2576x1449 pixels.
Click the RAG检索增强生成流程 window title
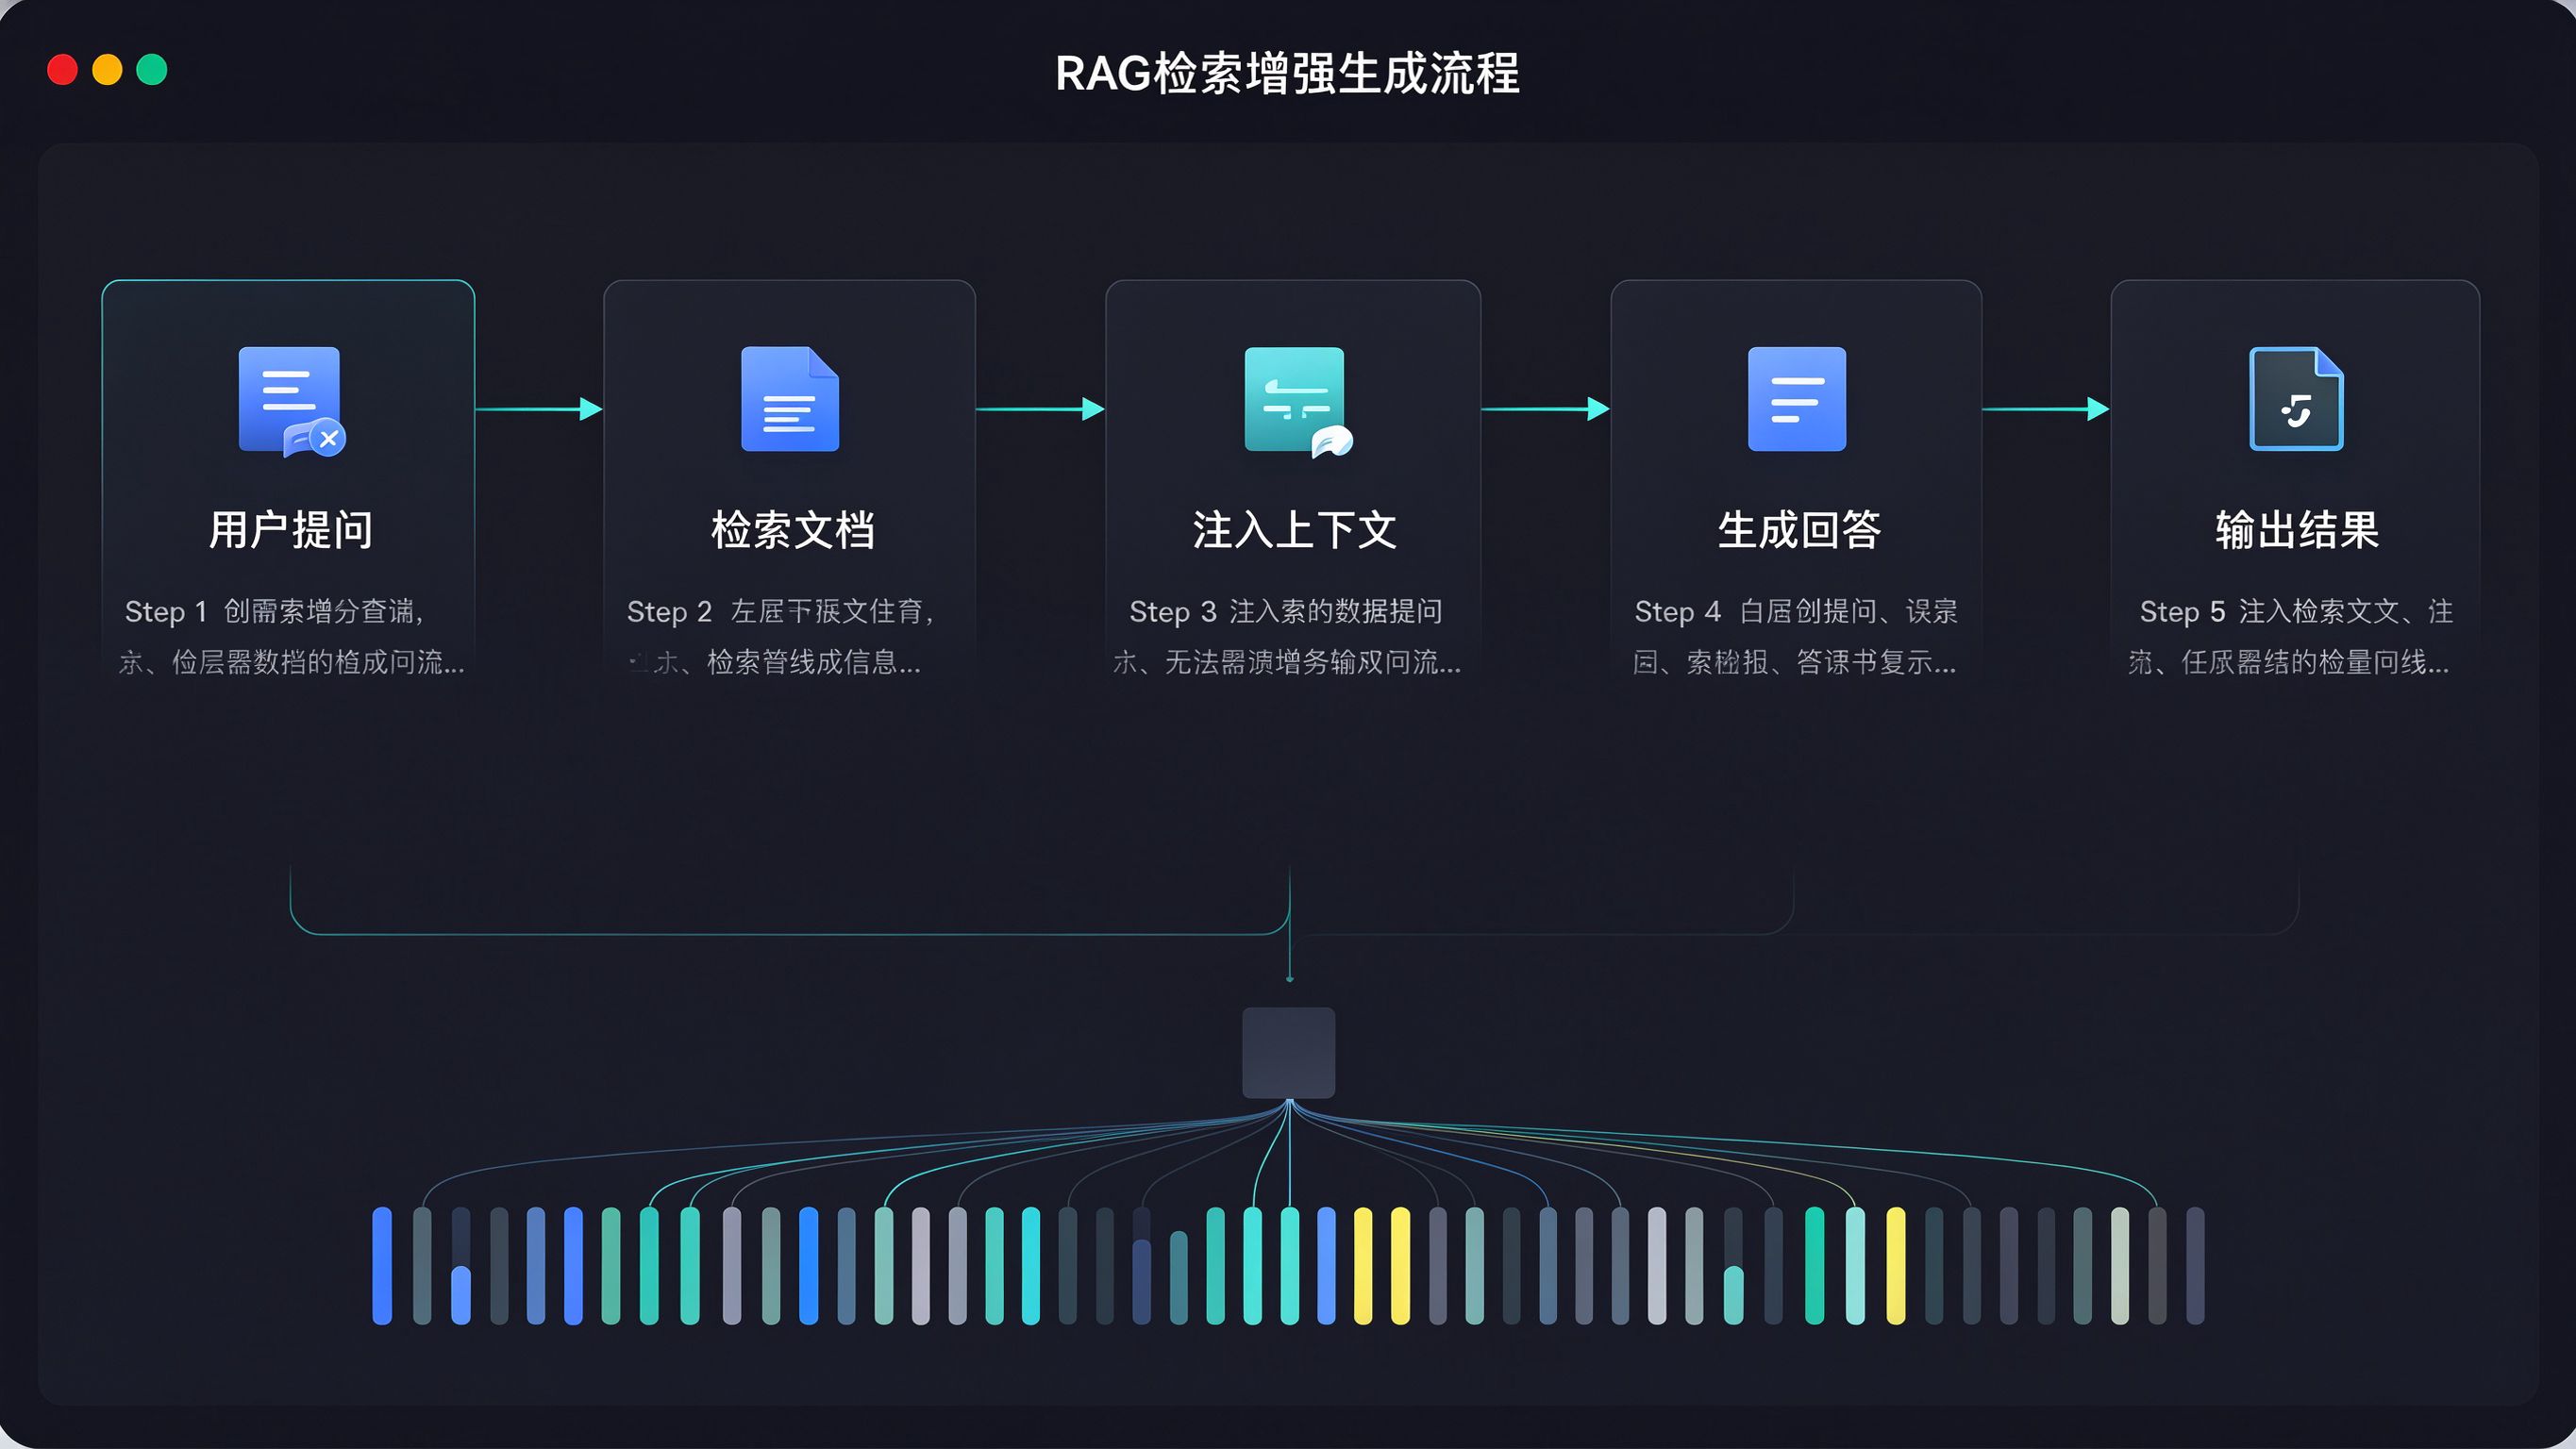pyautogui.click(x=1288, y=73)
